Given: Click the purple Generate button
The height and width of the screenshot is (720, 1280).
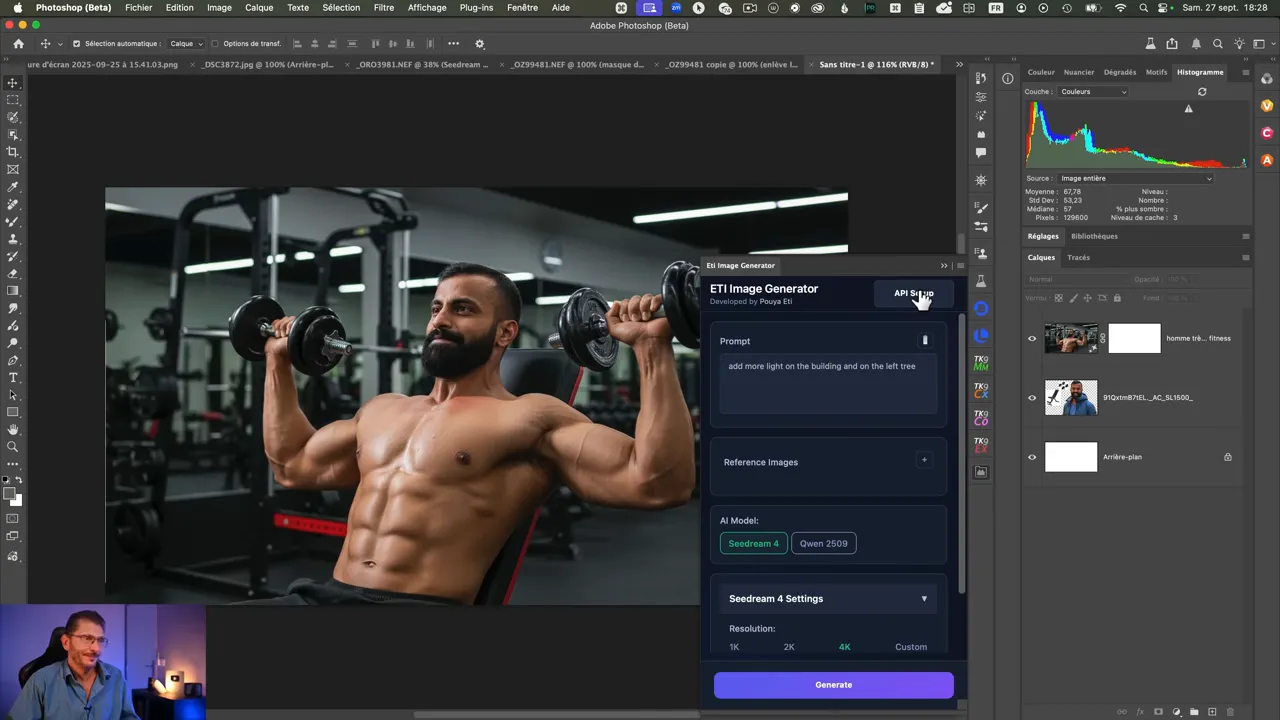Looking at the screenshot, I should click(x=833, y=685).
